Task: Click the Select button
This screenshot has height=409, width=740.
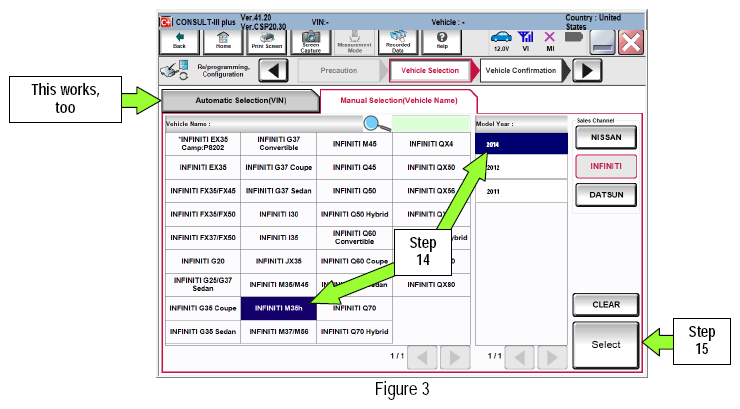Action: tap(606, 345)
